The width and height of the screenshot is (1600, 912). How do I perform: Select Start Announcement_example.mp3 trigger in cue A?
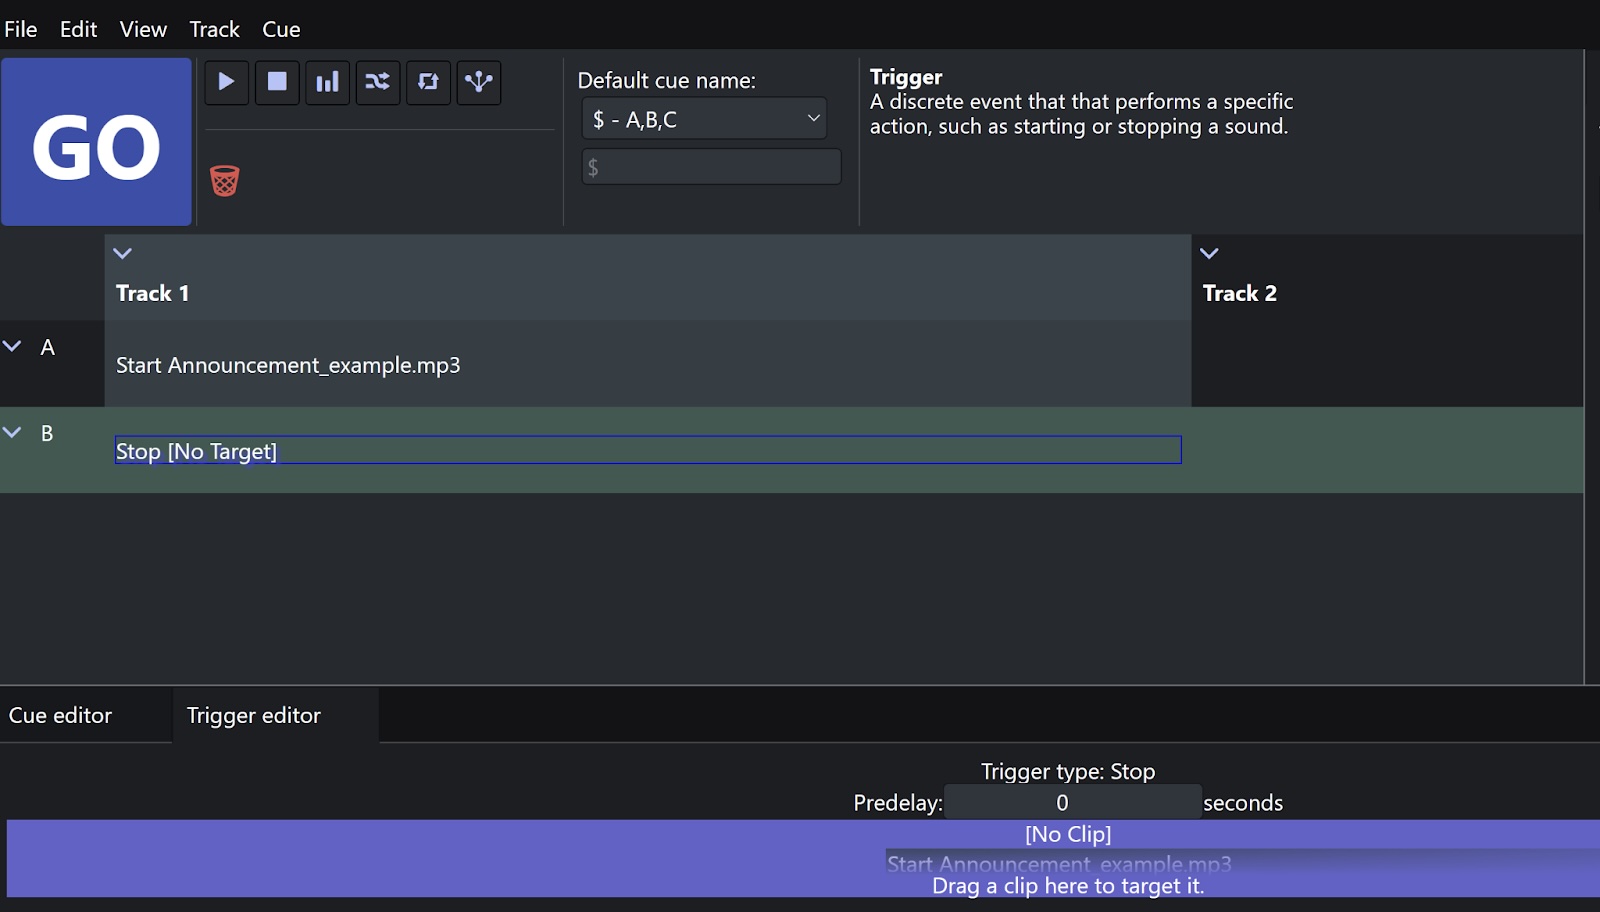tap(288, 365)
